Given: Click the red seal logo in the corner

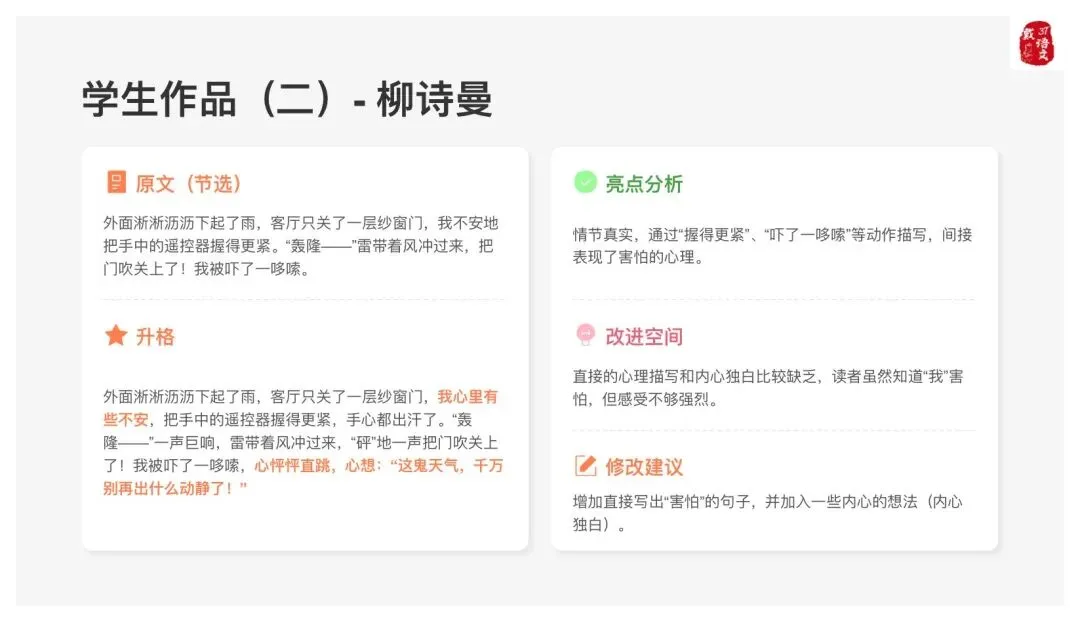Looking at the screenshot, I should (x=1036, y=44).
